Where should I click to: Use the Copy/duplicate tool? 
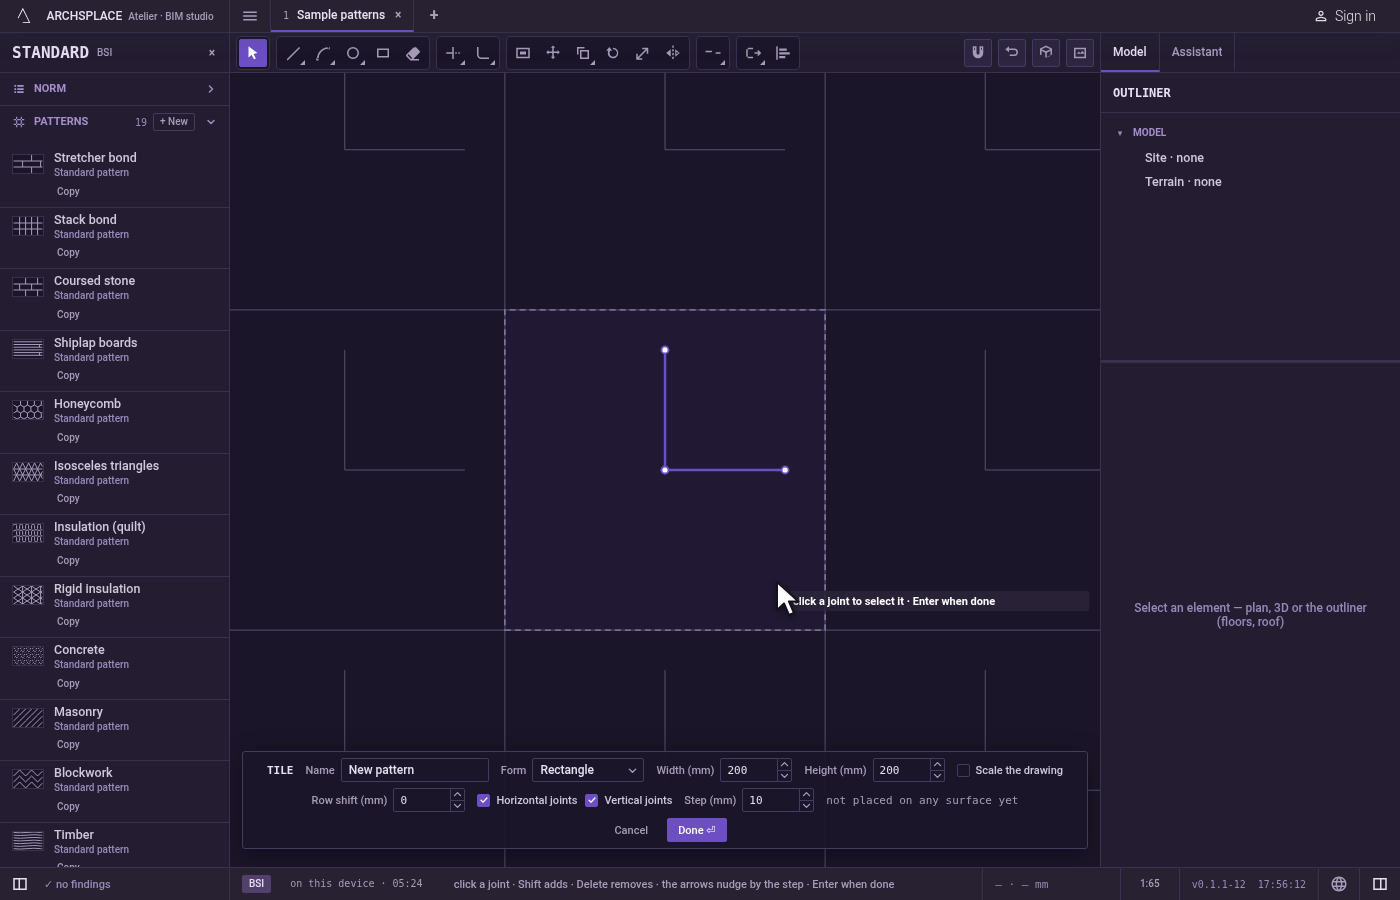tap(583, 53)
